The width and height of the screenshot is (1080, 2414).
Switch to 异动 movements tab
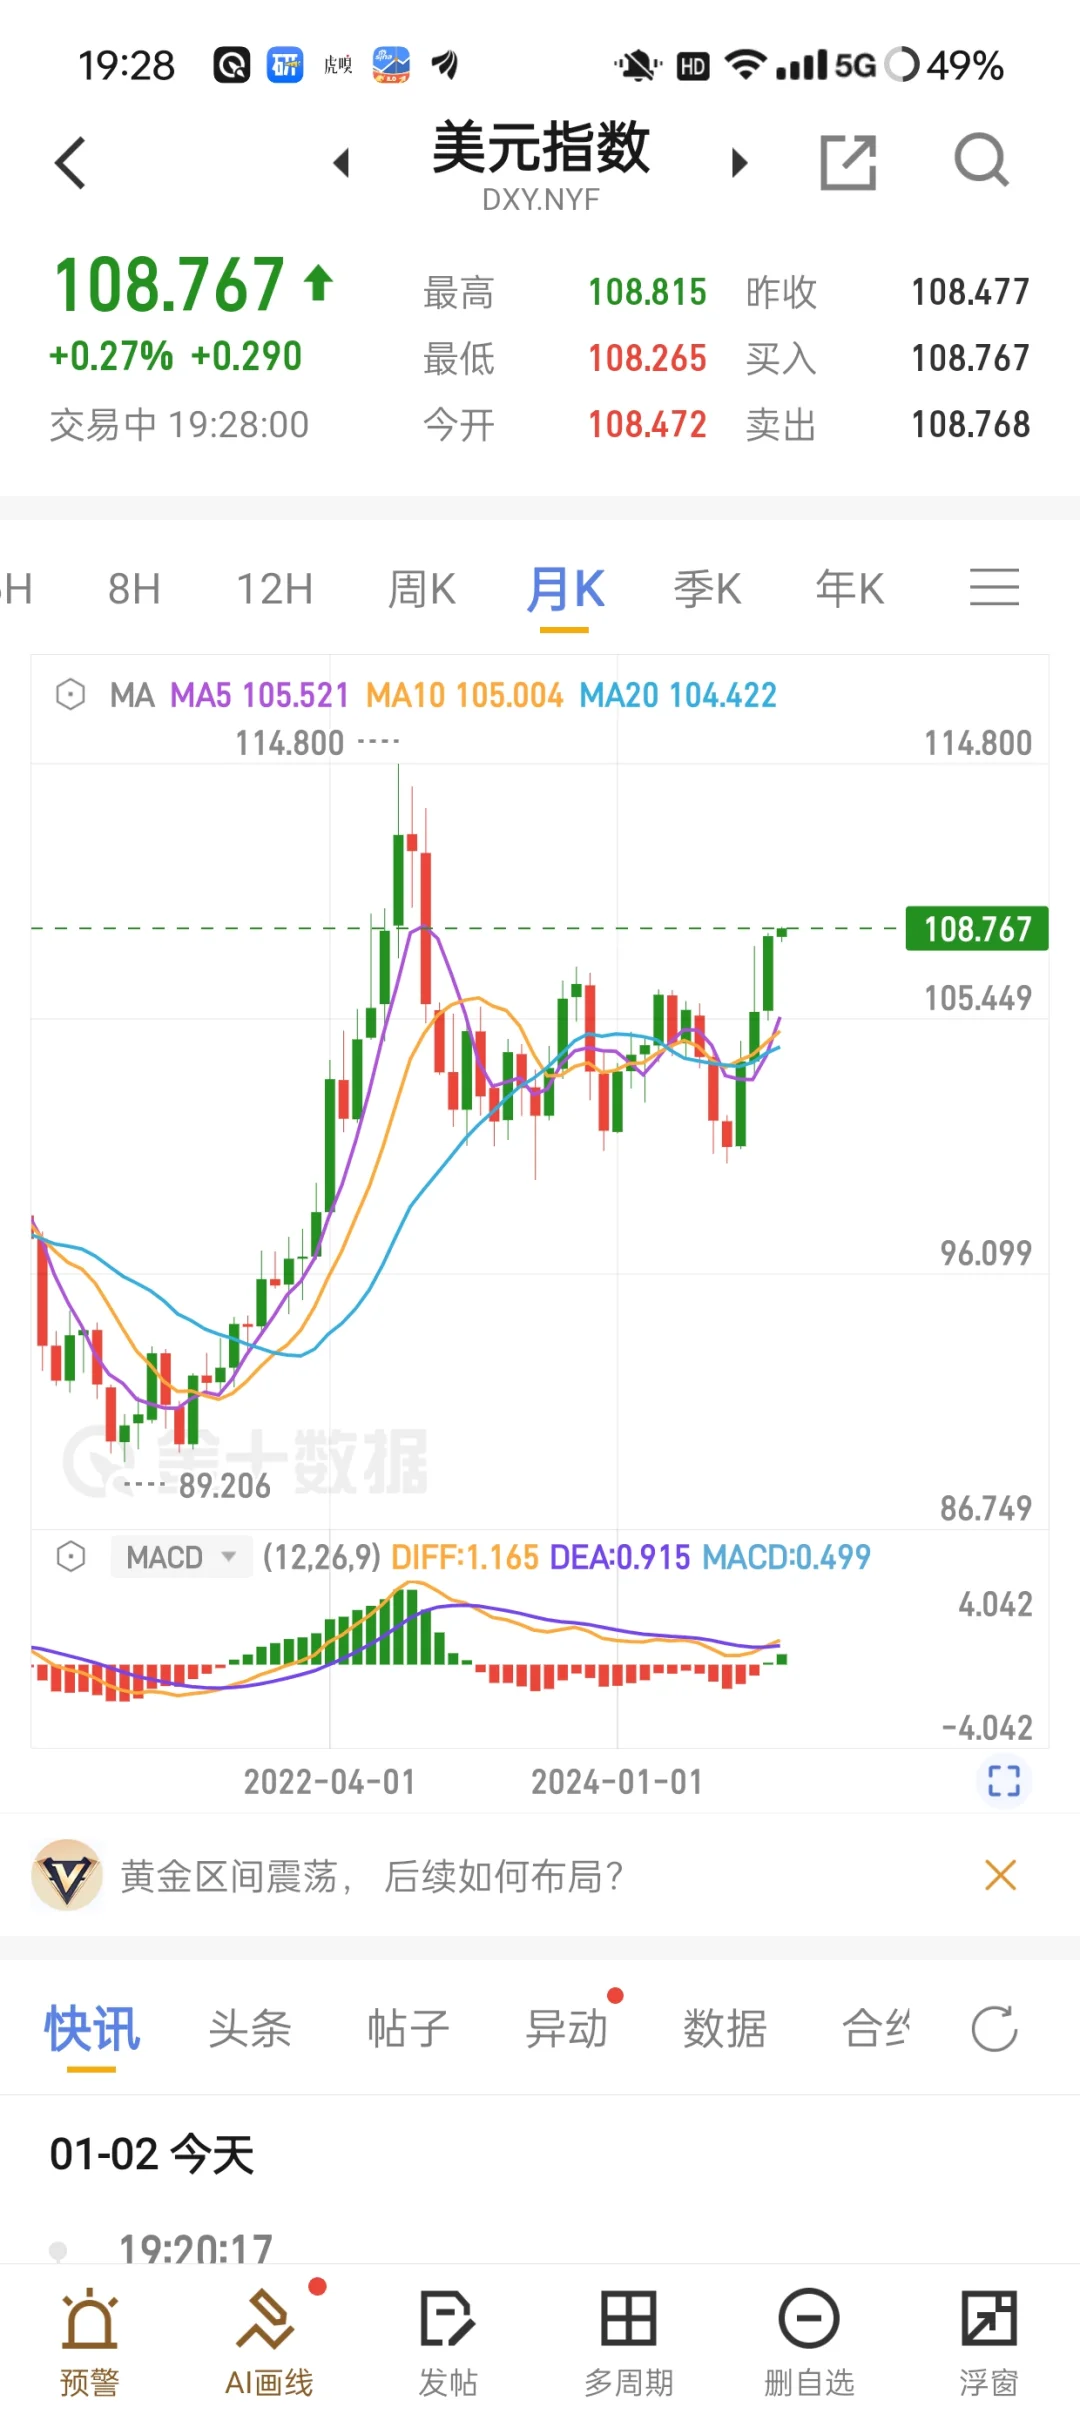[x=567, y=2029]
